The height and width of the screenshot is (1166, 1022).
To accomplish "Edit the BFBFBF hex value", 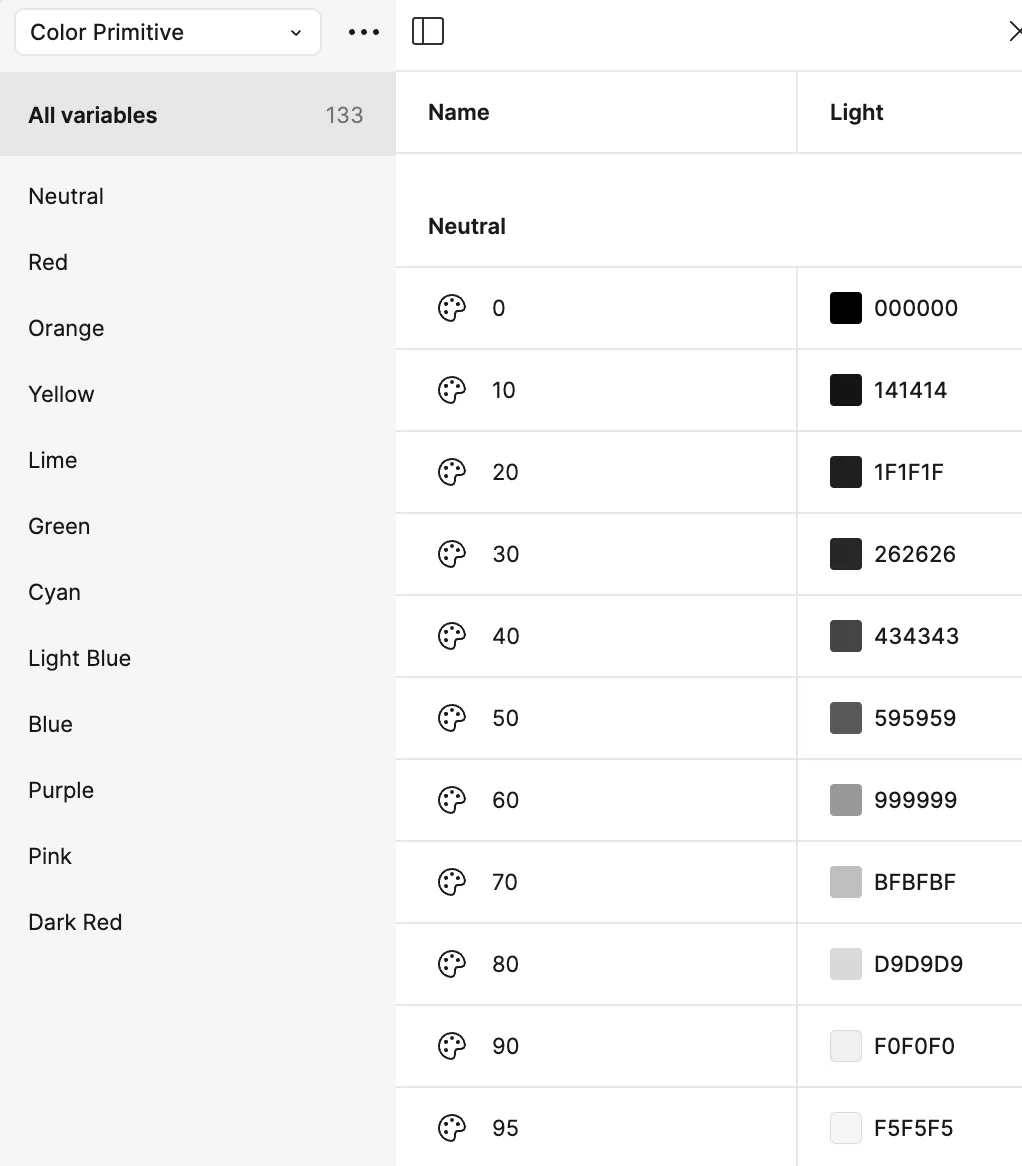I will (x=915, y=882).
